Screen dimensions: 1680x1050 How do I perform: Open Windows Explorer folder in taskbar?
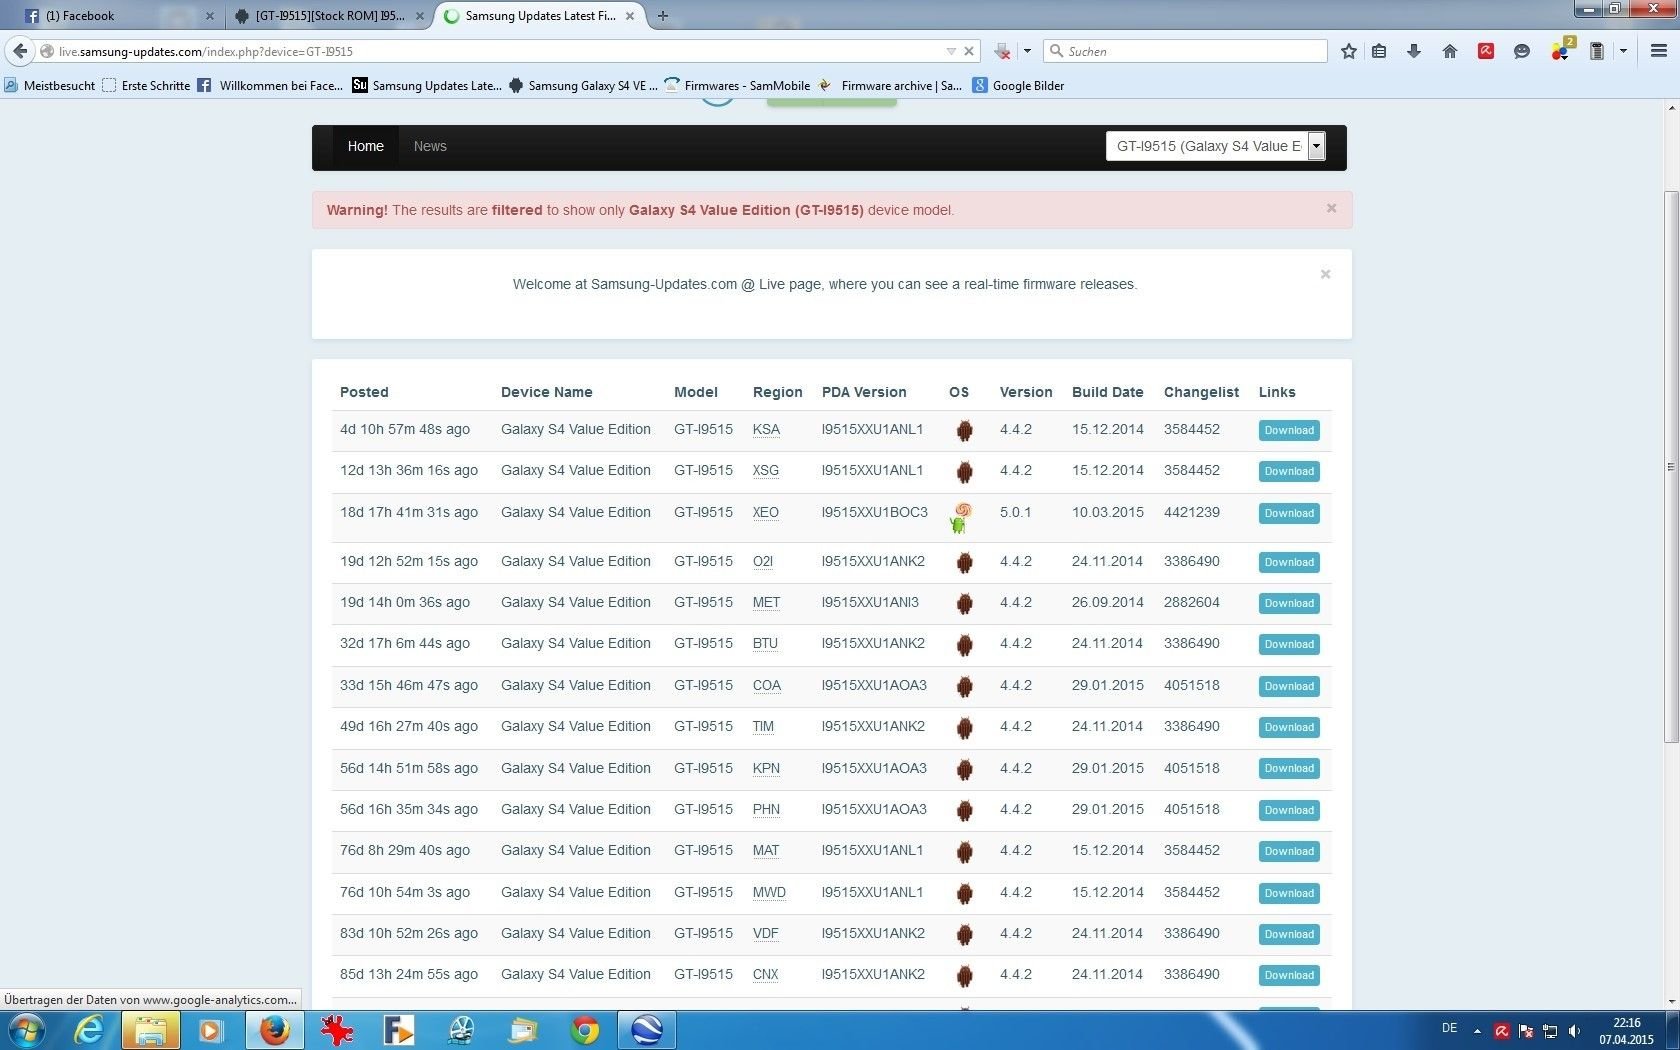pyautogui.click(x=151, y=1030)
